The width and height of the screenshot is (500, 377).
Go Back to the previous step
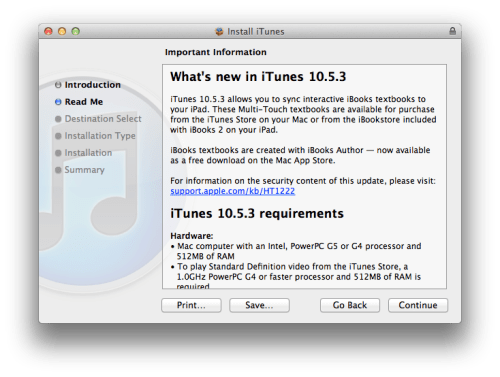(350, 305)
